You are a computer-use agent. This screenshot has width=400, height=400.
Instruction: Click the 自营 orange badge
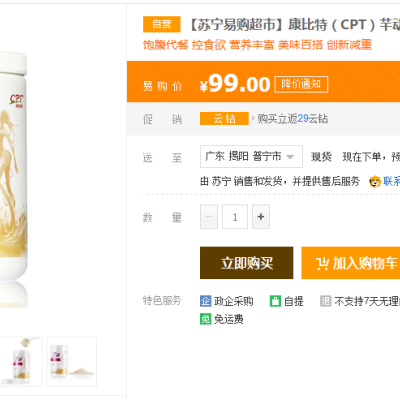tap(162, 24)
